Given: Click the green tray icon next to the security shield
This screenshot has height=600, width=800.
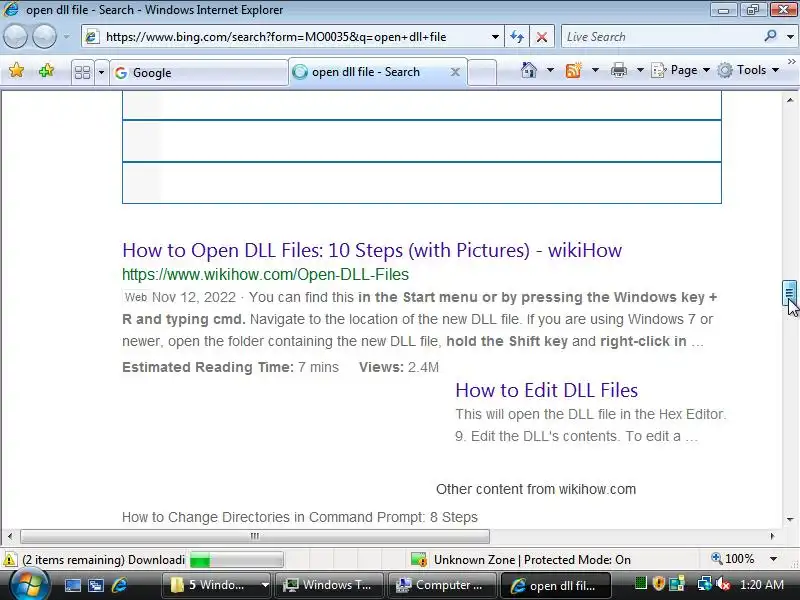Looking at the screenshot, I should coord(641,583).
